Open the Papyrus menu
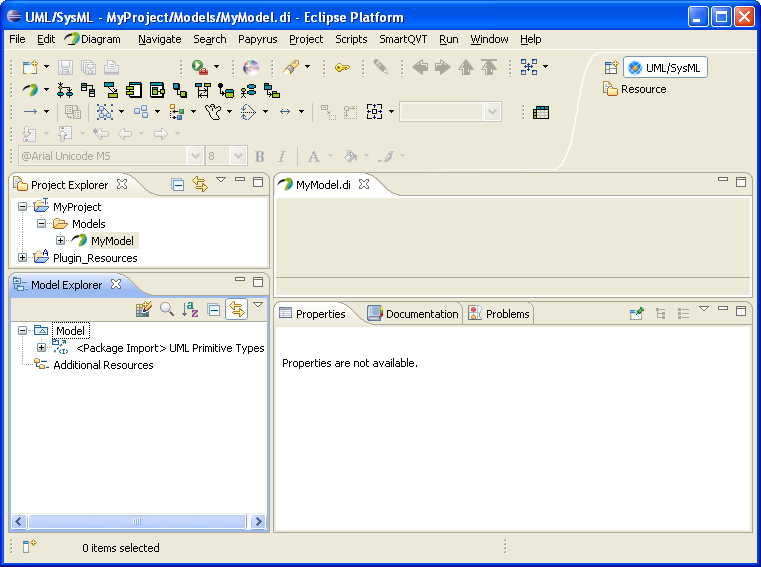The width and height of the screenshot is (761, 567). pos(257,39)
